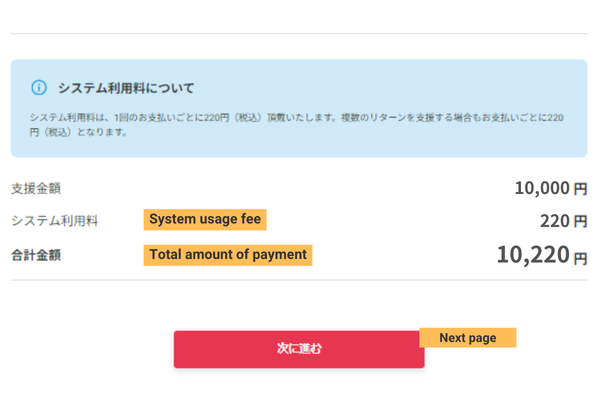The height and width of the screenshot is (414, 600).
Task: Click the 220 system fee value
Action: (x=553, y=221)
